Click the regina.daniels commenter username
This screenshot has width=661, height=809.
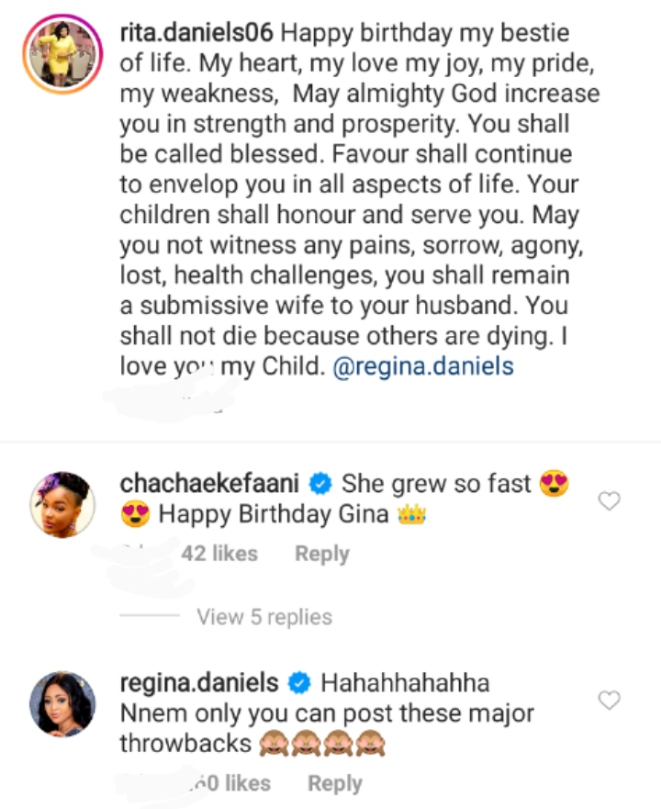pos(200,684)
